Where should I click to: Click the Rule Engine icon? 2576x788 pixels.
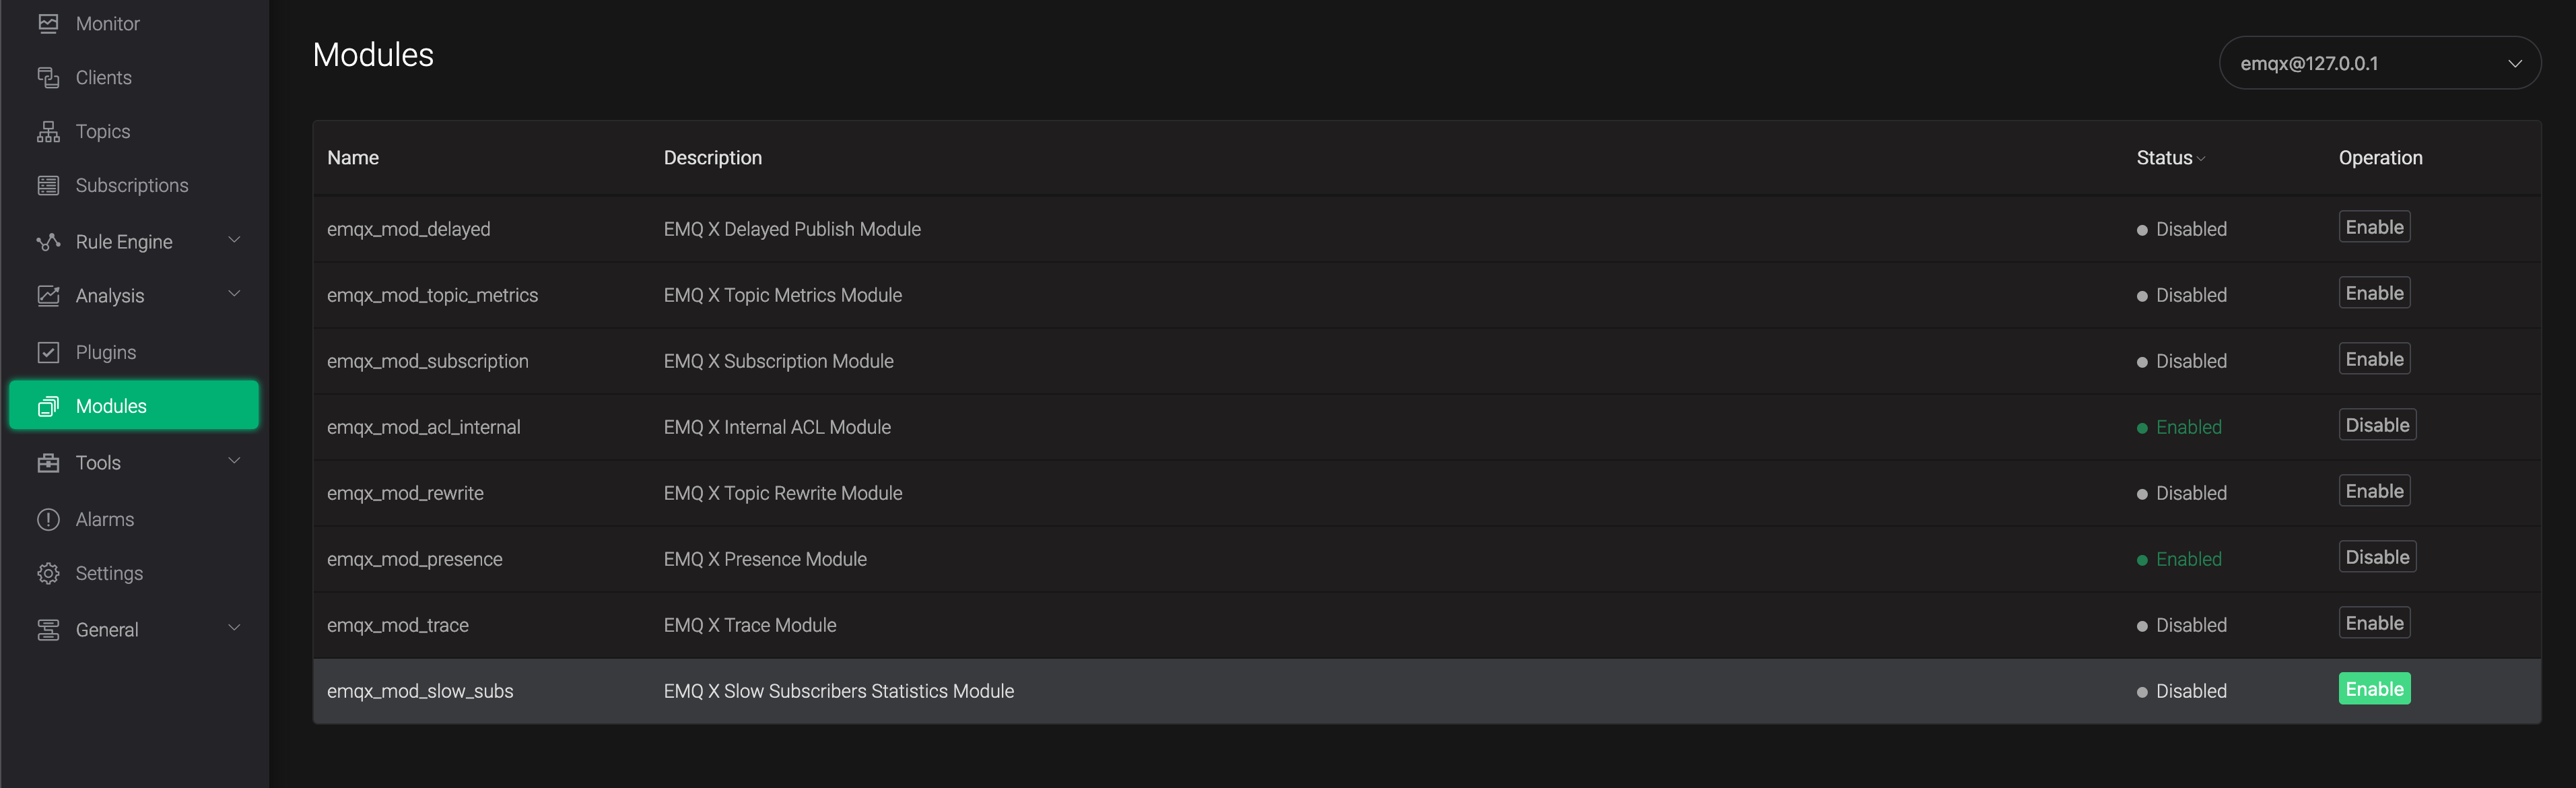[48, 242]
